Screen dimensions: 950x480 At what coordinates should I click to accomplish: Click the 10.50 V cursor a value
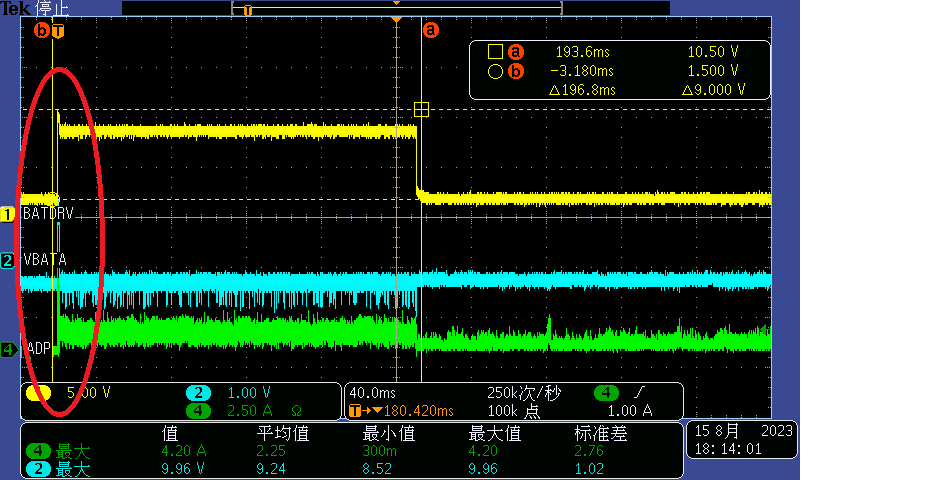point(713,52)
